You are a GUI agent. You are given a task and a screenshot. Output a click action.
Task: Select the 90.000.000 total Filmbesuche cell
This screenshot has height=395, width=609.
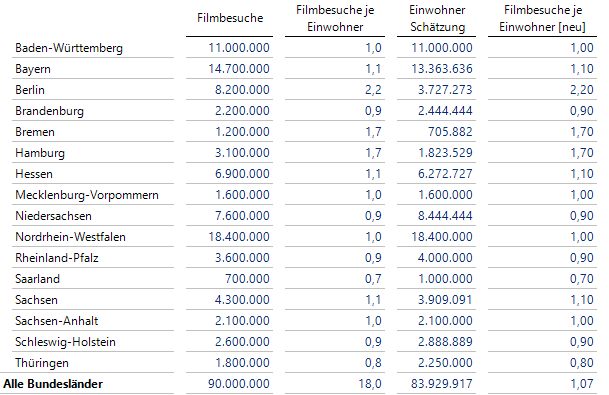pos(238,384)
